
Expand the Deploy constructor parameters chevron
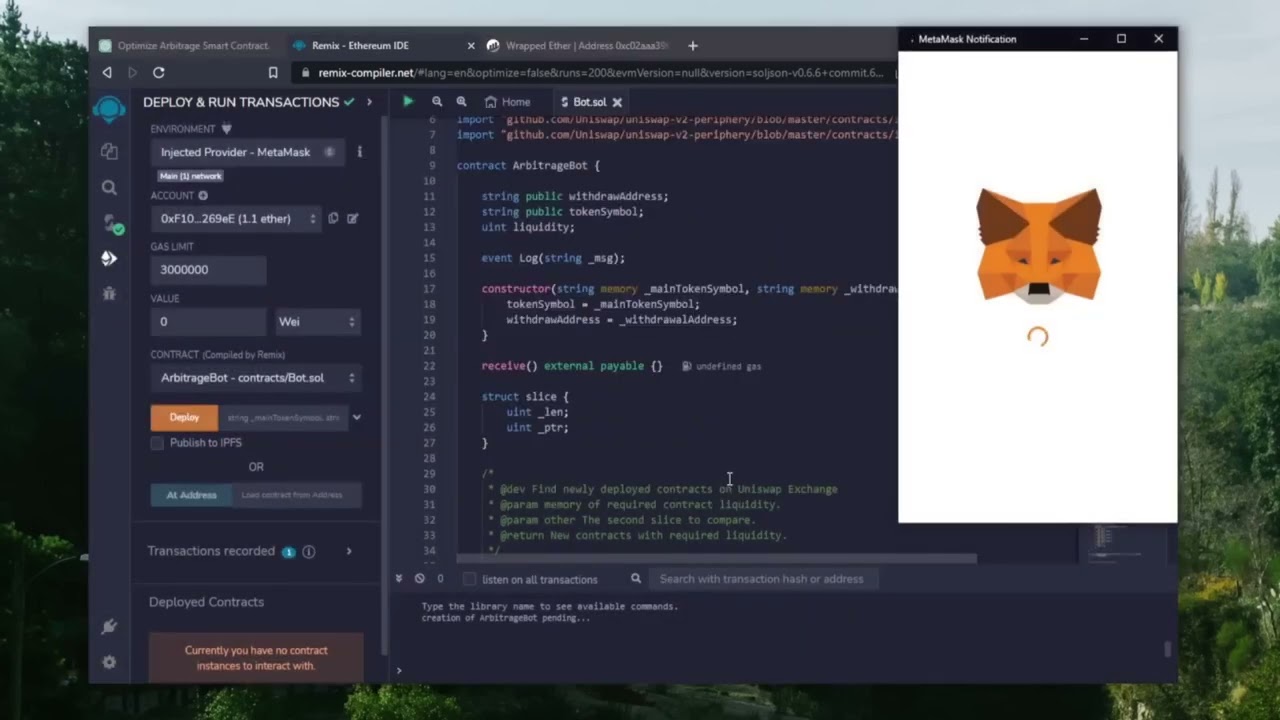pyautogui.click(x=356, y=417)
